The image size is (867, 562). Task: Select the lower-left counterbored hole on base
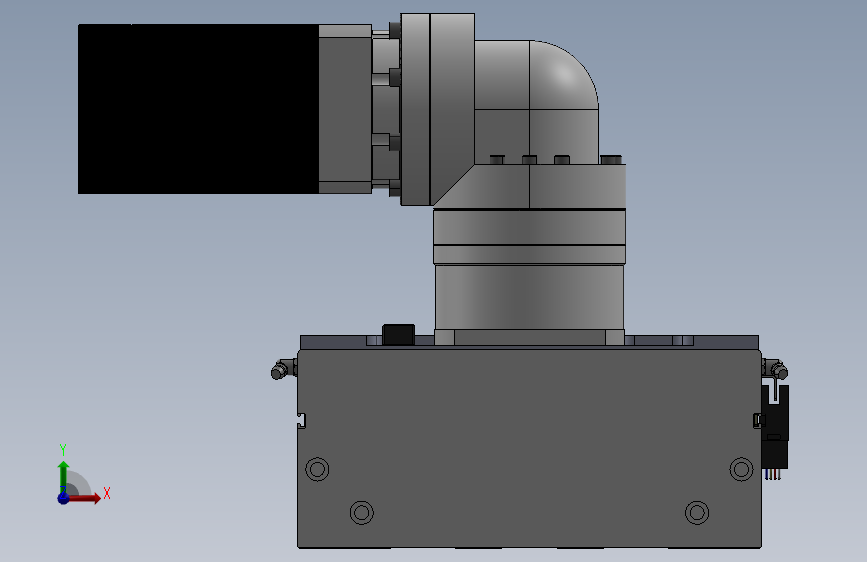(362, 513)
